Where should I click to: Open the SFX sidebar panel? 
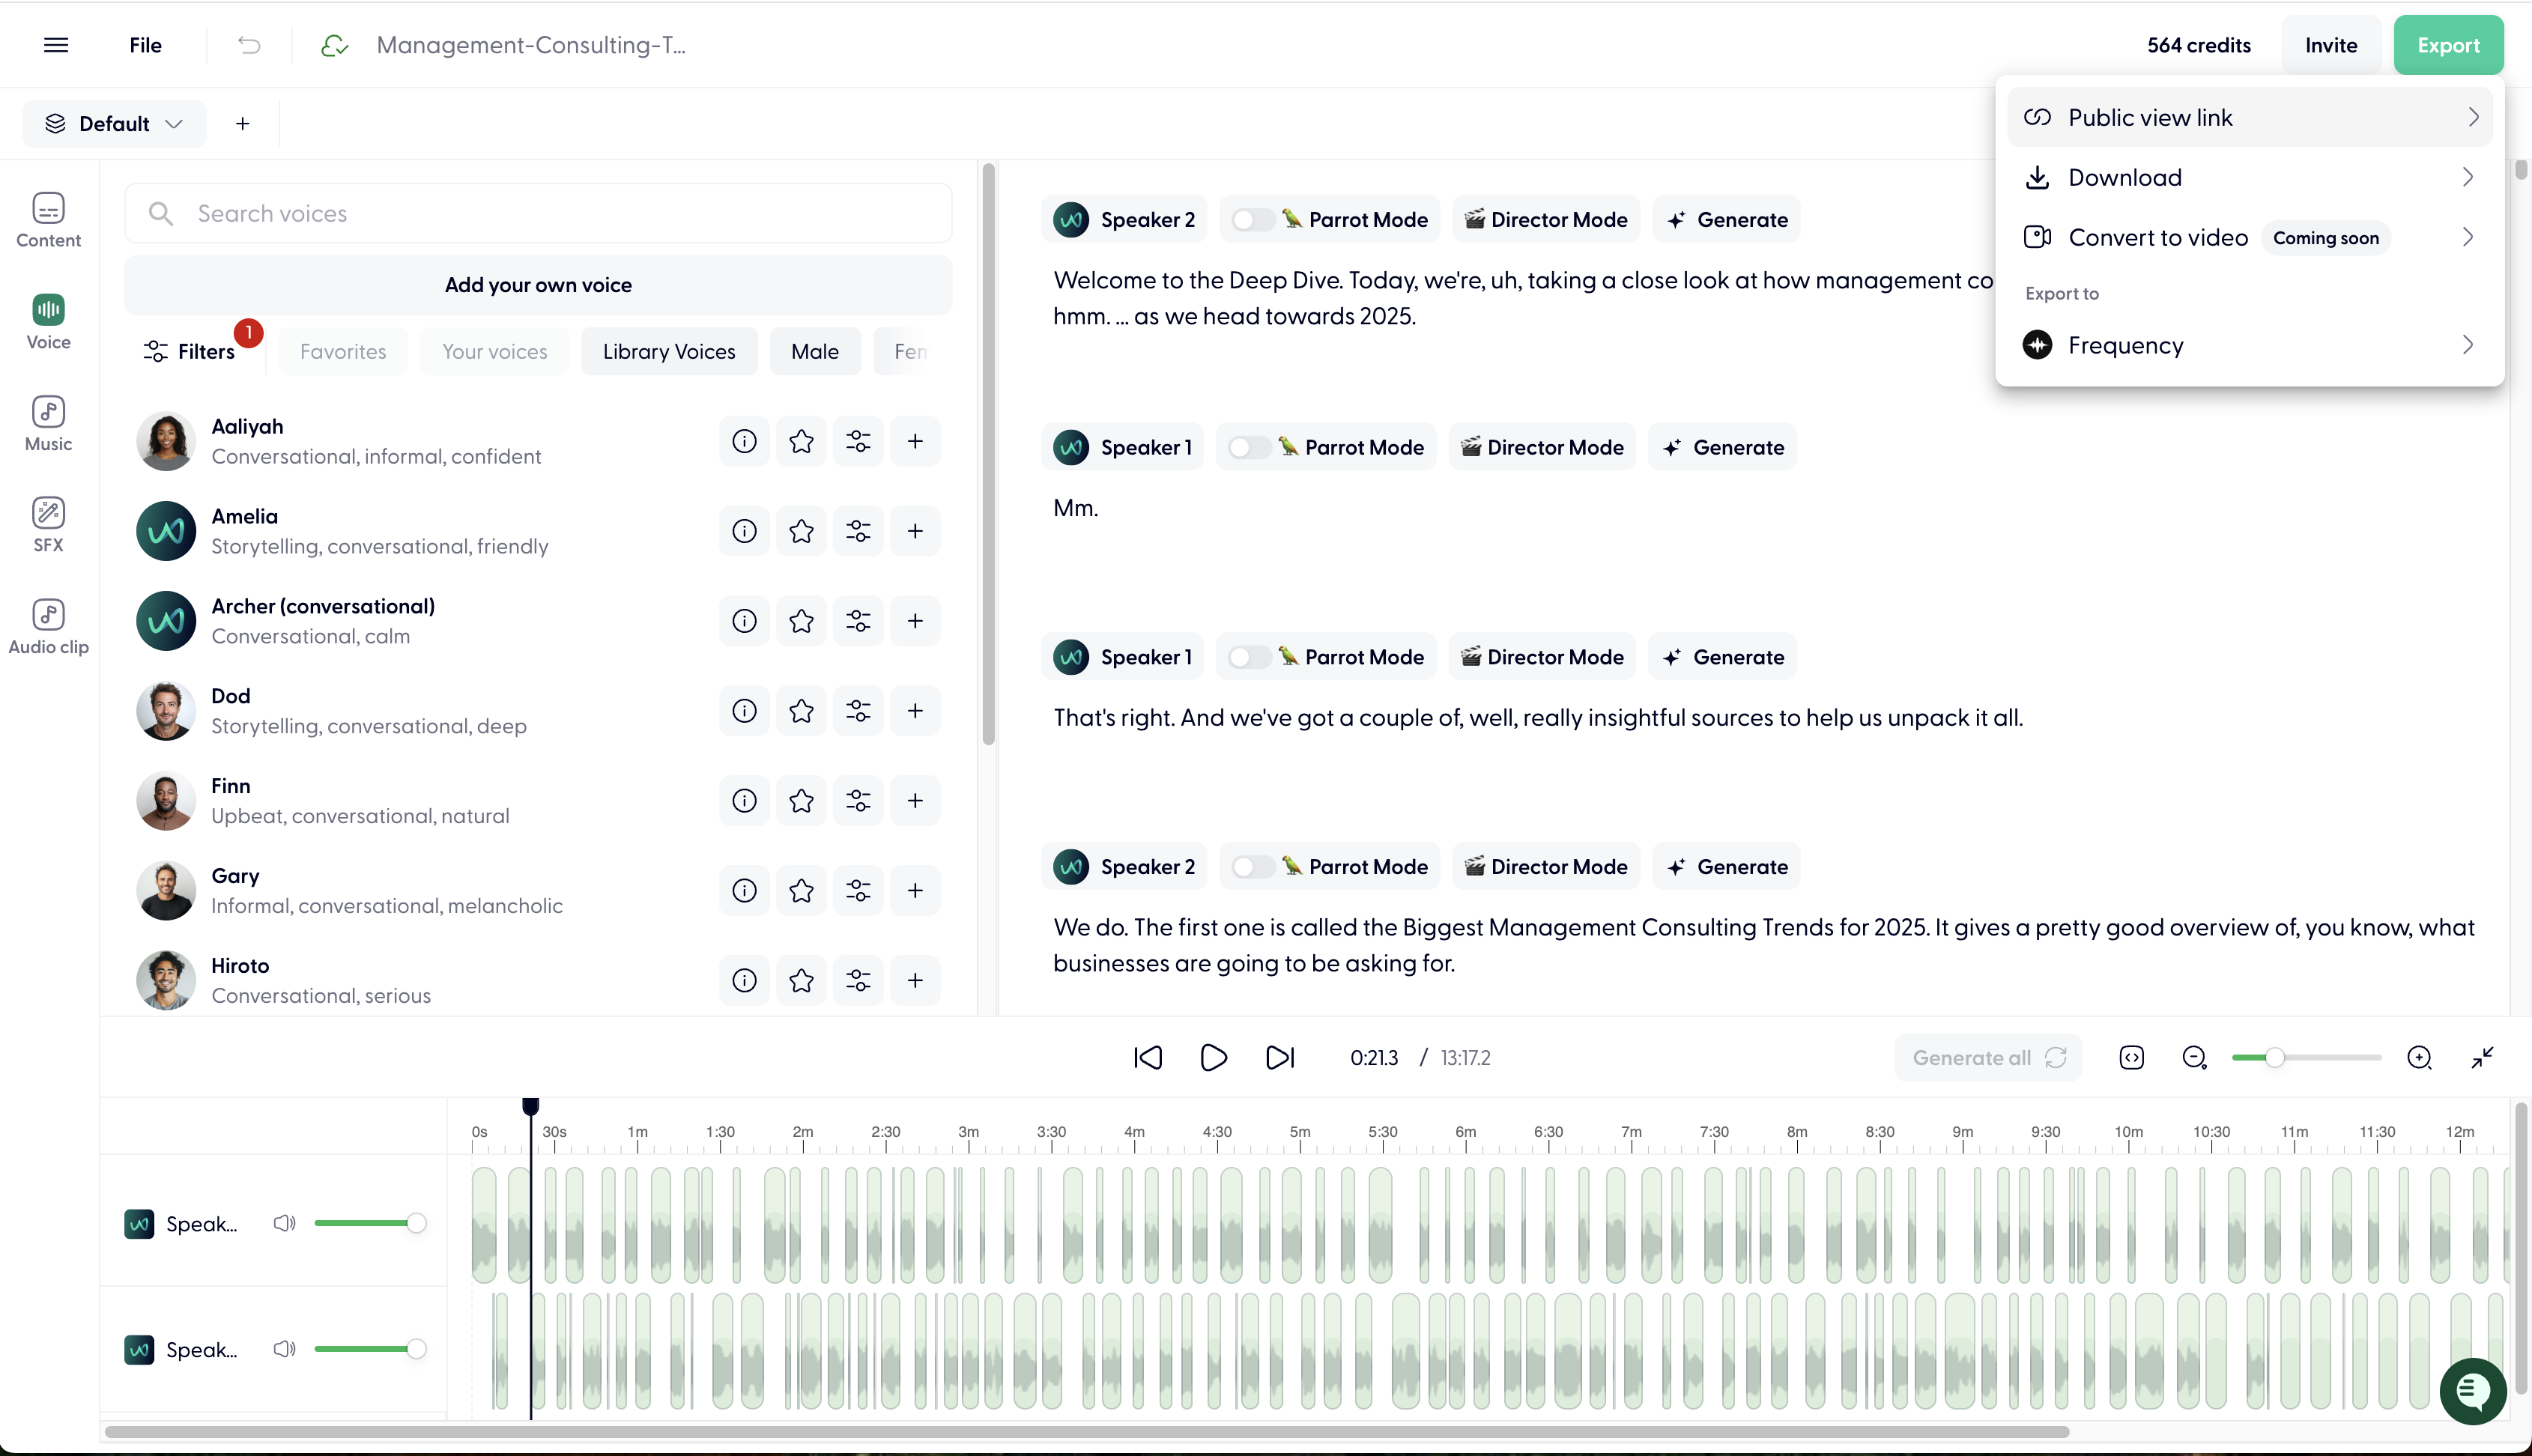pos(48,525)
